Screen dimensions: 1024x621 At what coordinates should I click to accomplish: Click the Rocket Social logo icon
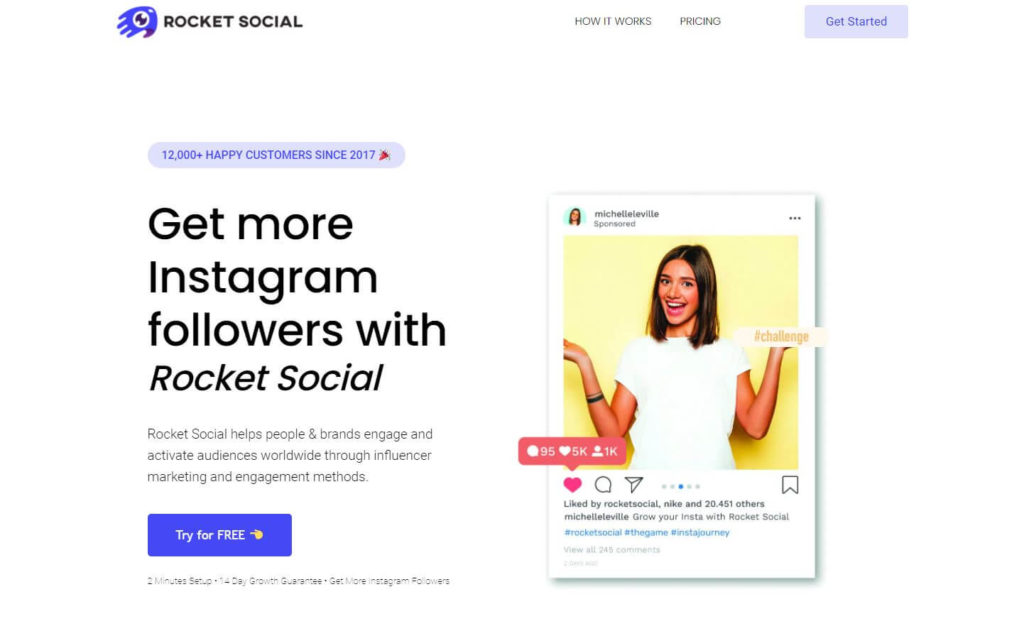137,22
